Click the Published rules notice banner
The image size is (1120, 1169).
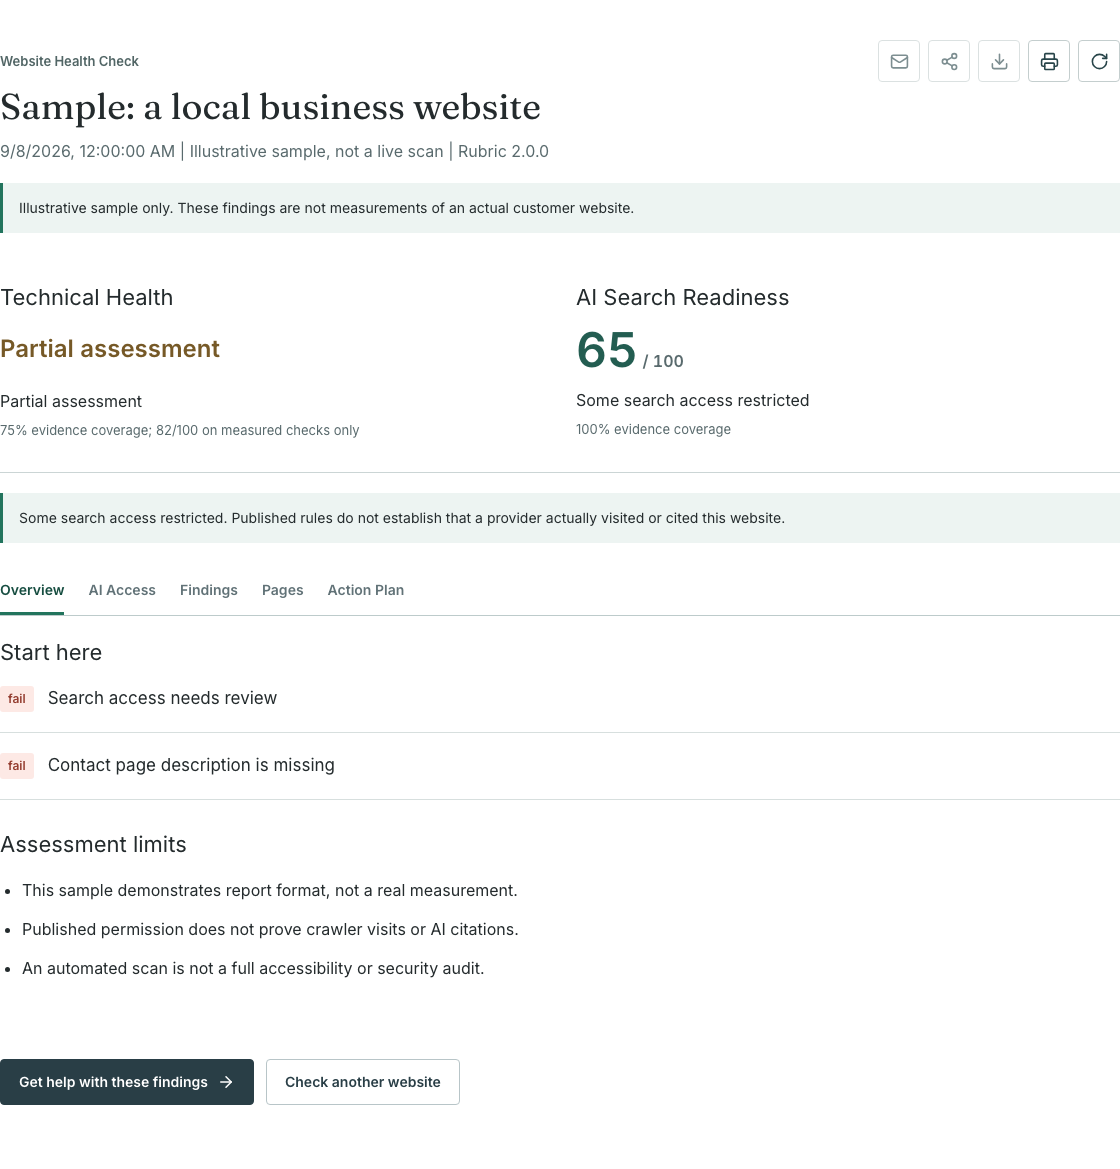point(560,518)
